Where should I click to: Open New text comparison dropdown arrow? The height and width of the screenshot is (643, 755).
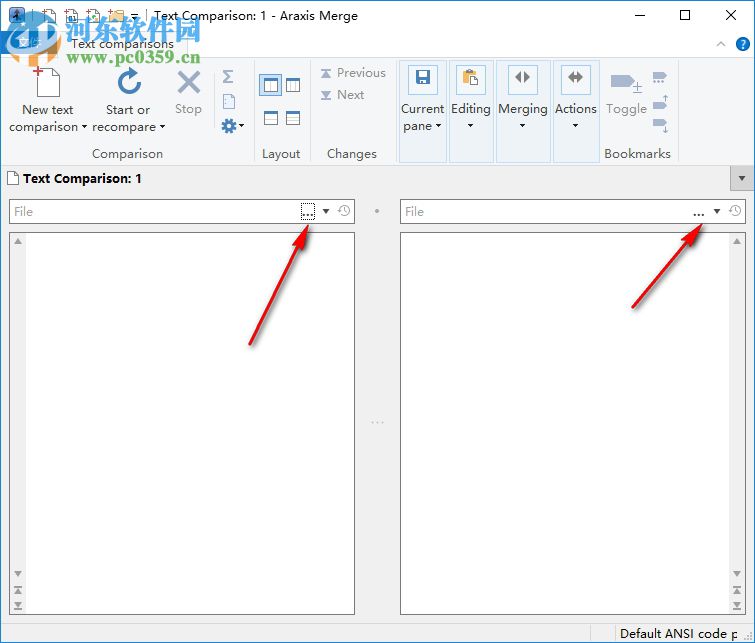click(84, 127)
